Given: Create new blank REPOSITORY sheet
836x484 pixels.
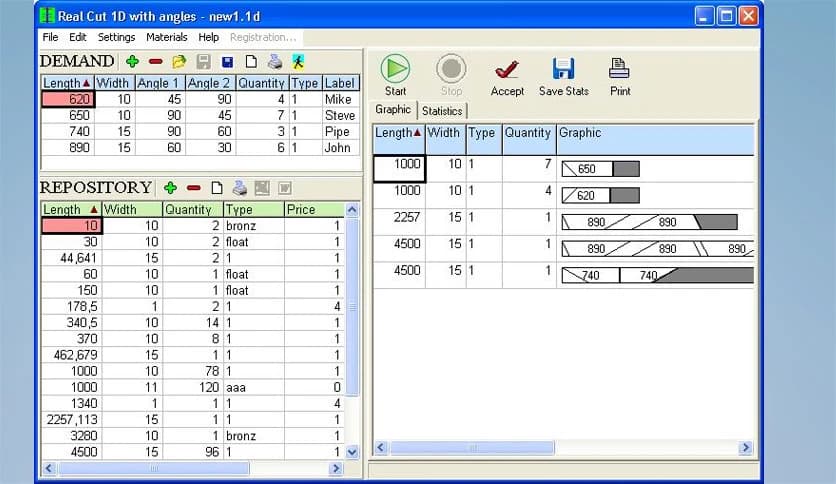Looking at the screenshot, I should click(x=217, y=188).
